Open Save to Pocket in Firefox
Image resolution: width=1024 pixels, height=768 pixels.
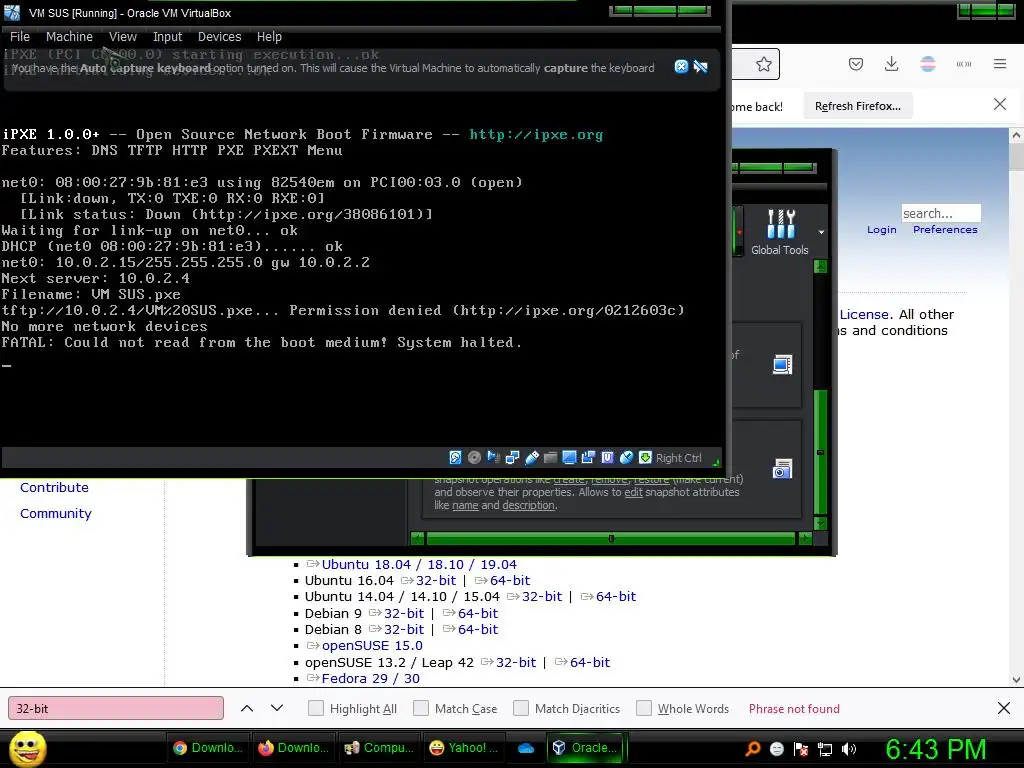pos(856,64)
